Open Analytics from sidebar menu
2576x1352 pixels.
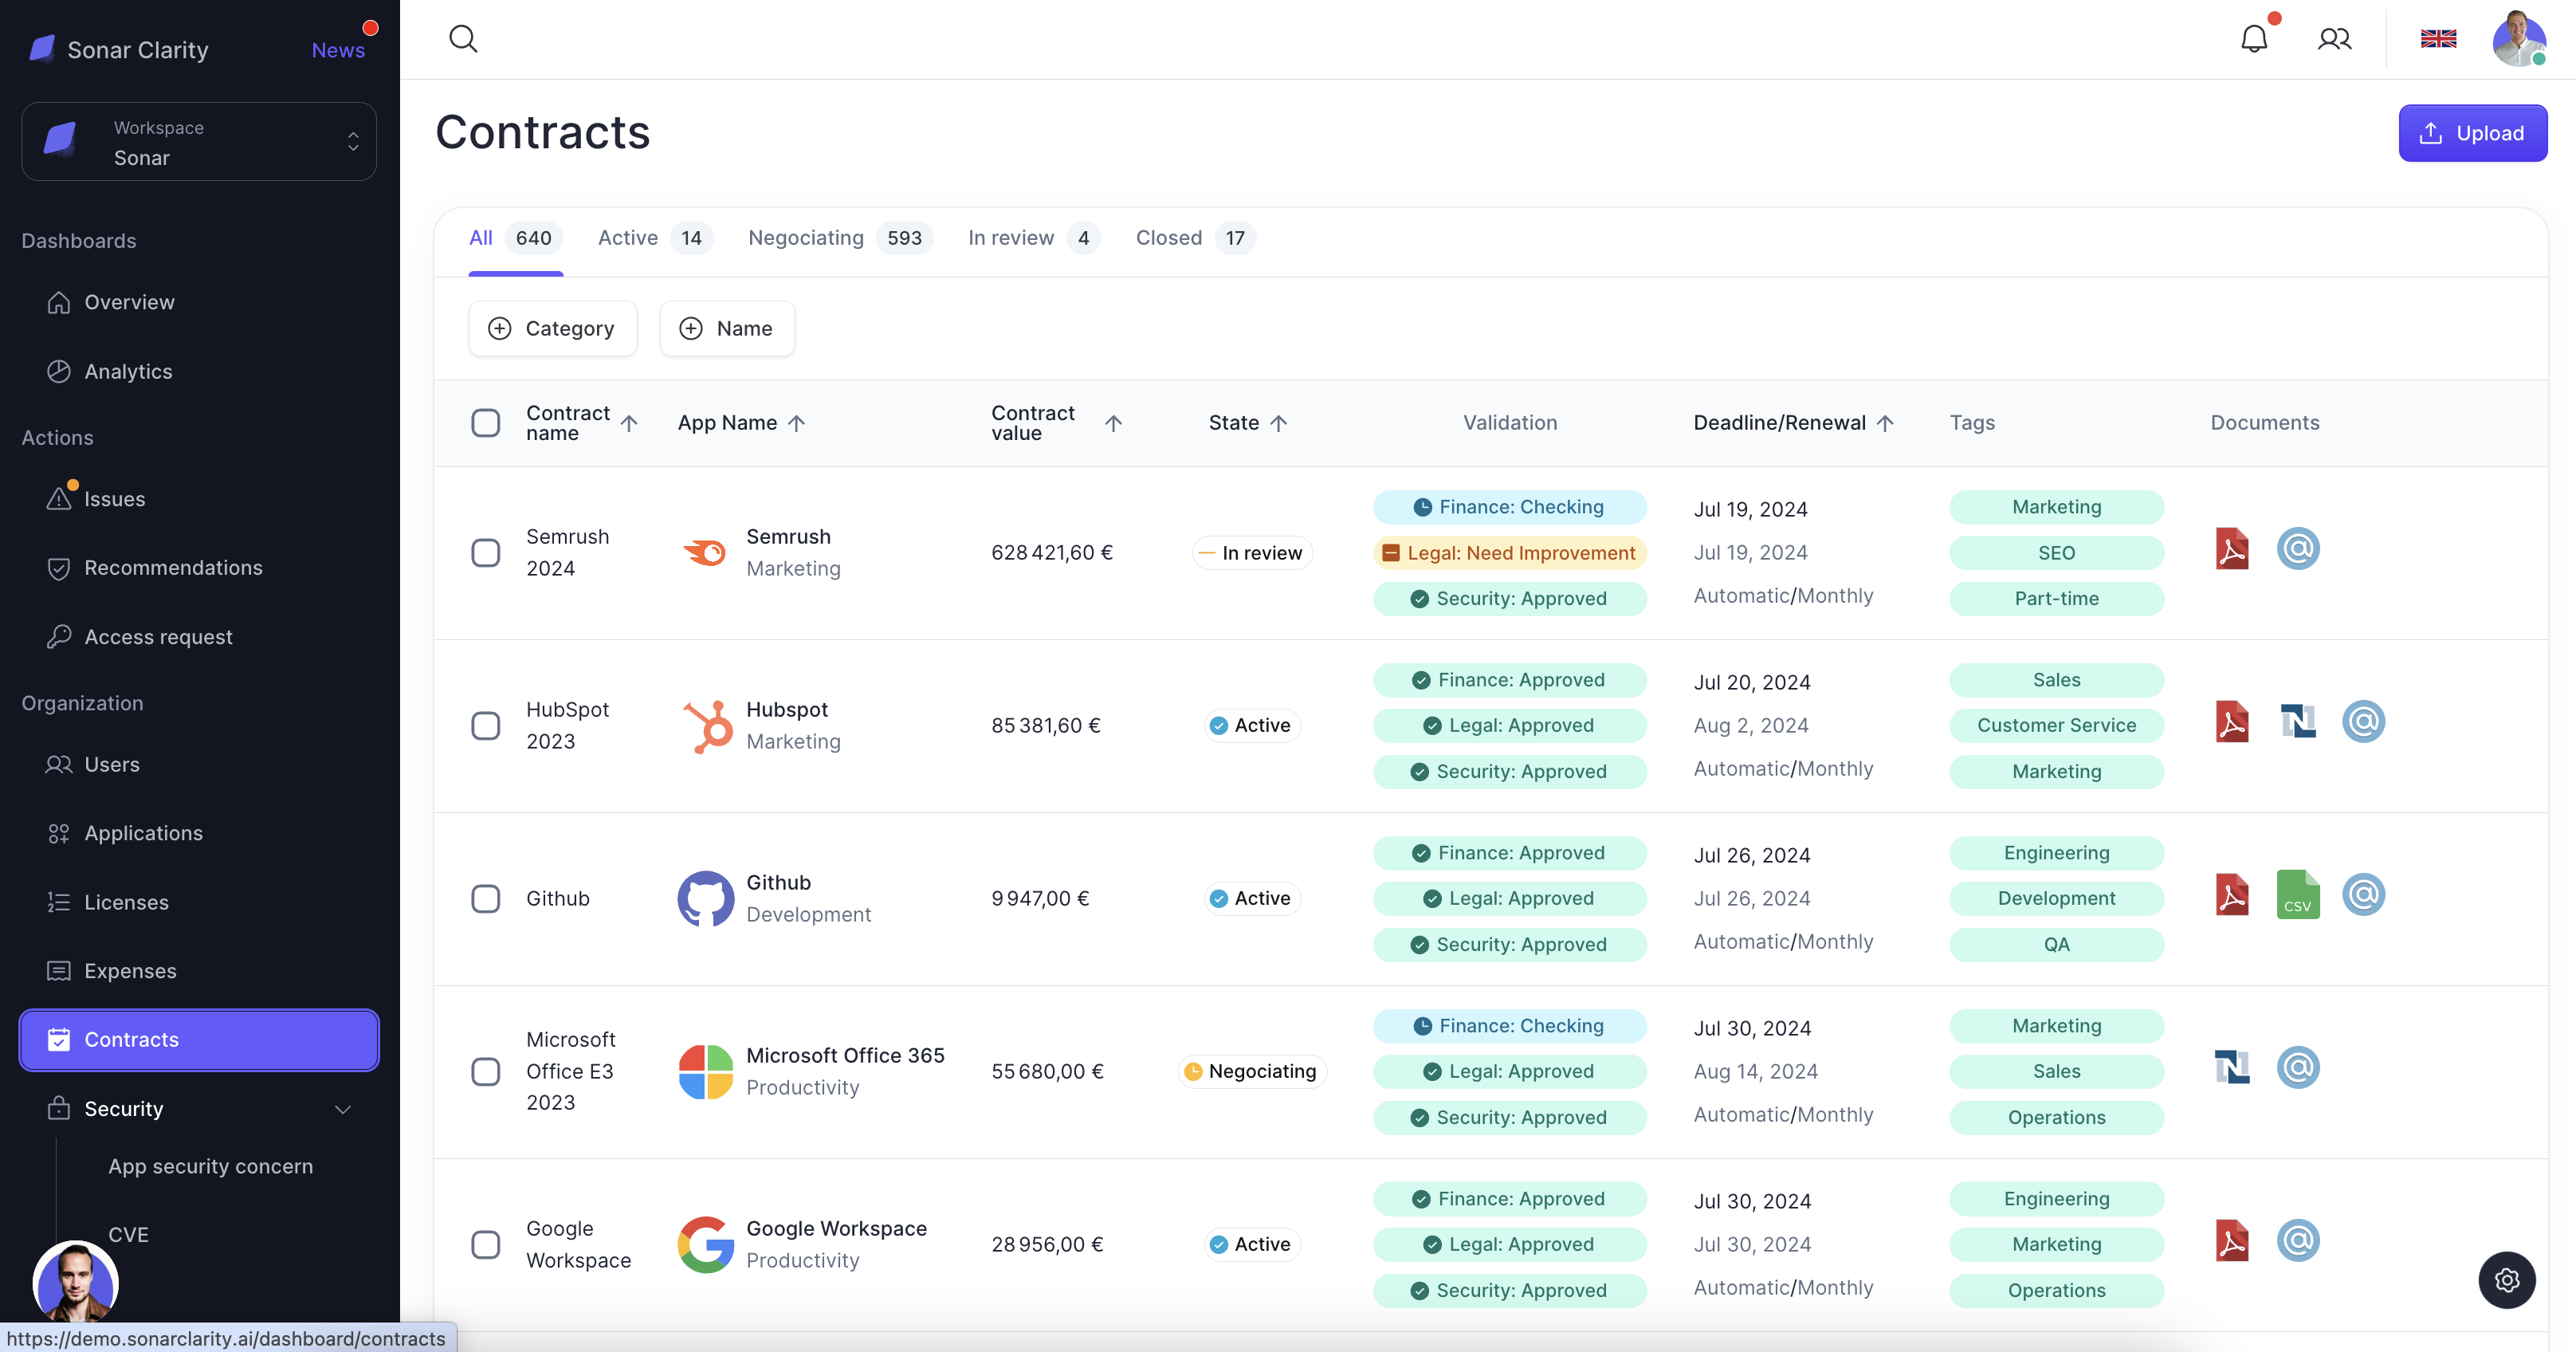coord(128,370)
